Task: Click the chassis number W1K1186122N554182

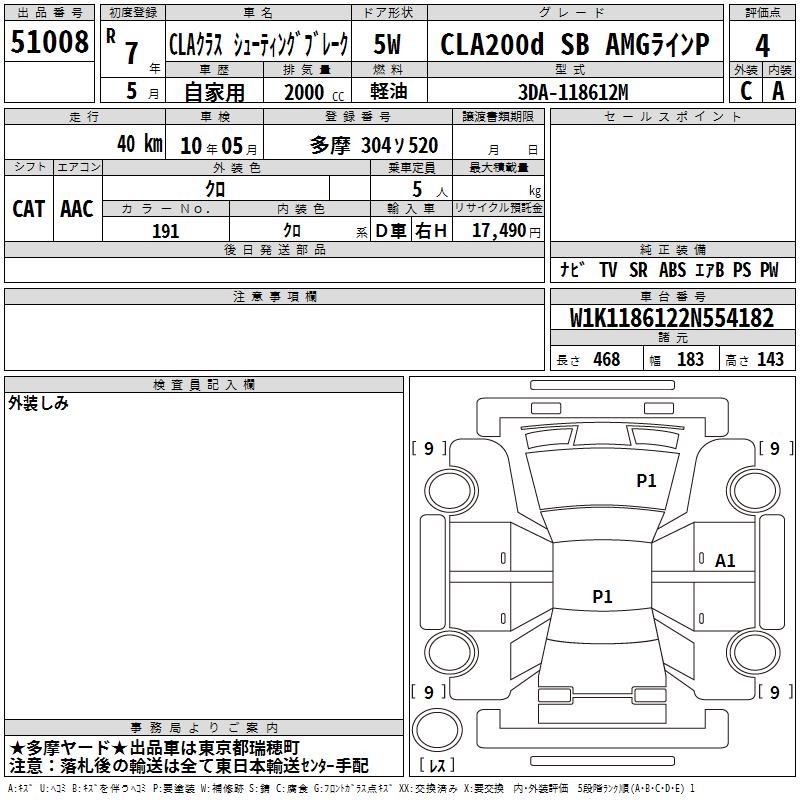Action: coord(672,318)
